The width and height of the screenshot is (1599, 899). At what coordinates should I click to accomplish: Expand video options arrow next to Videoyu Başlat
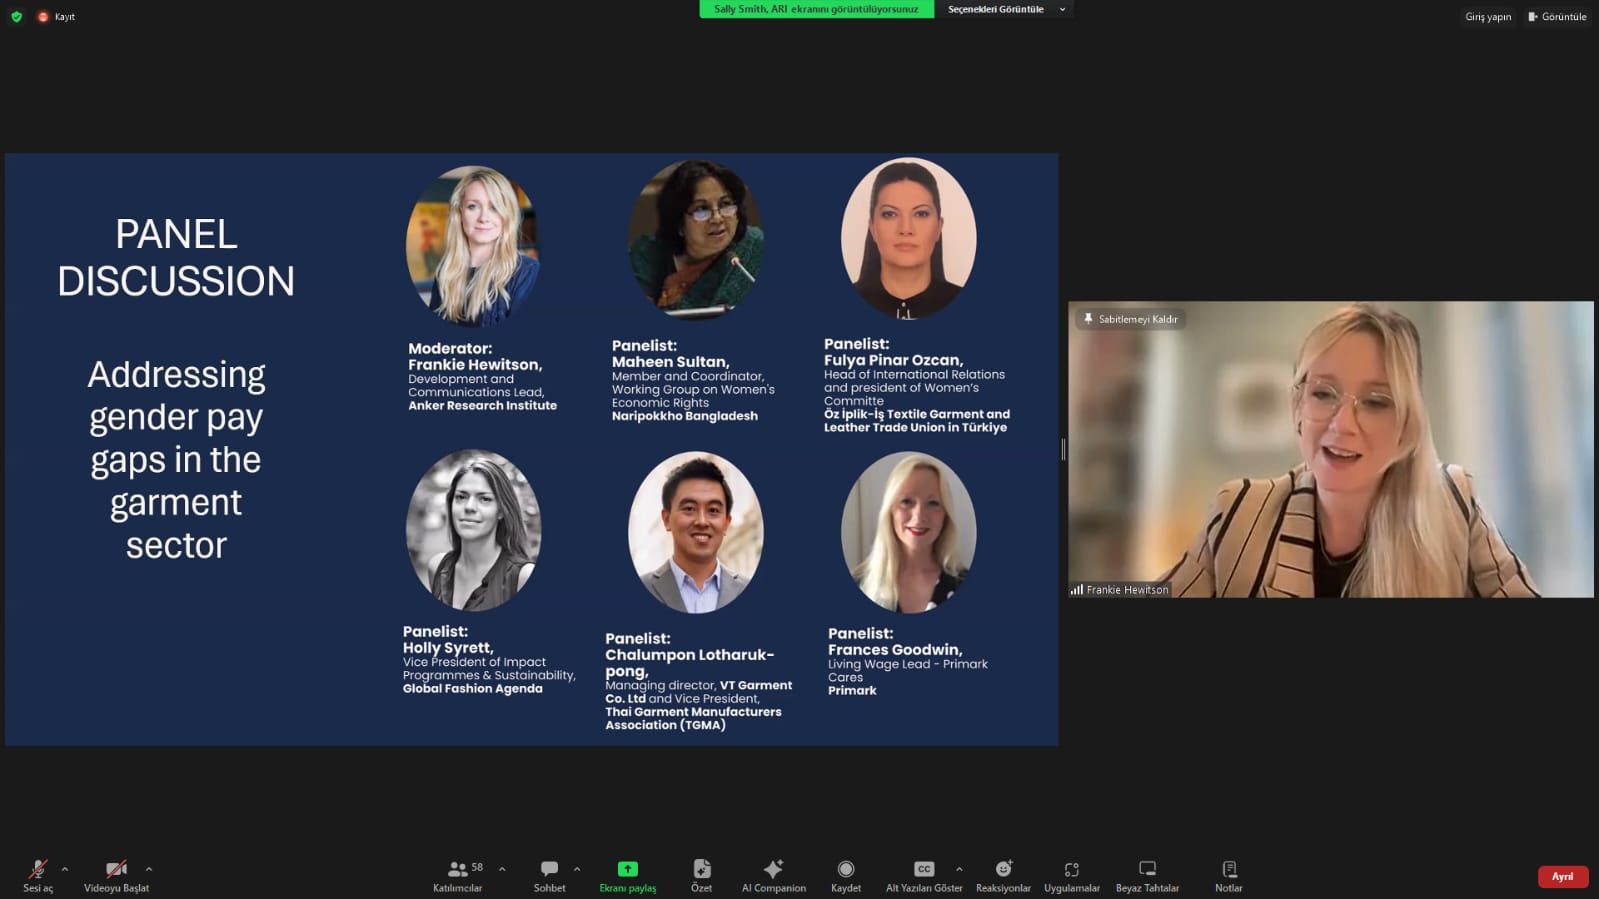pyautogui.click(x=149, y=869)
